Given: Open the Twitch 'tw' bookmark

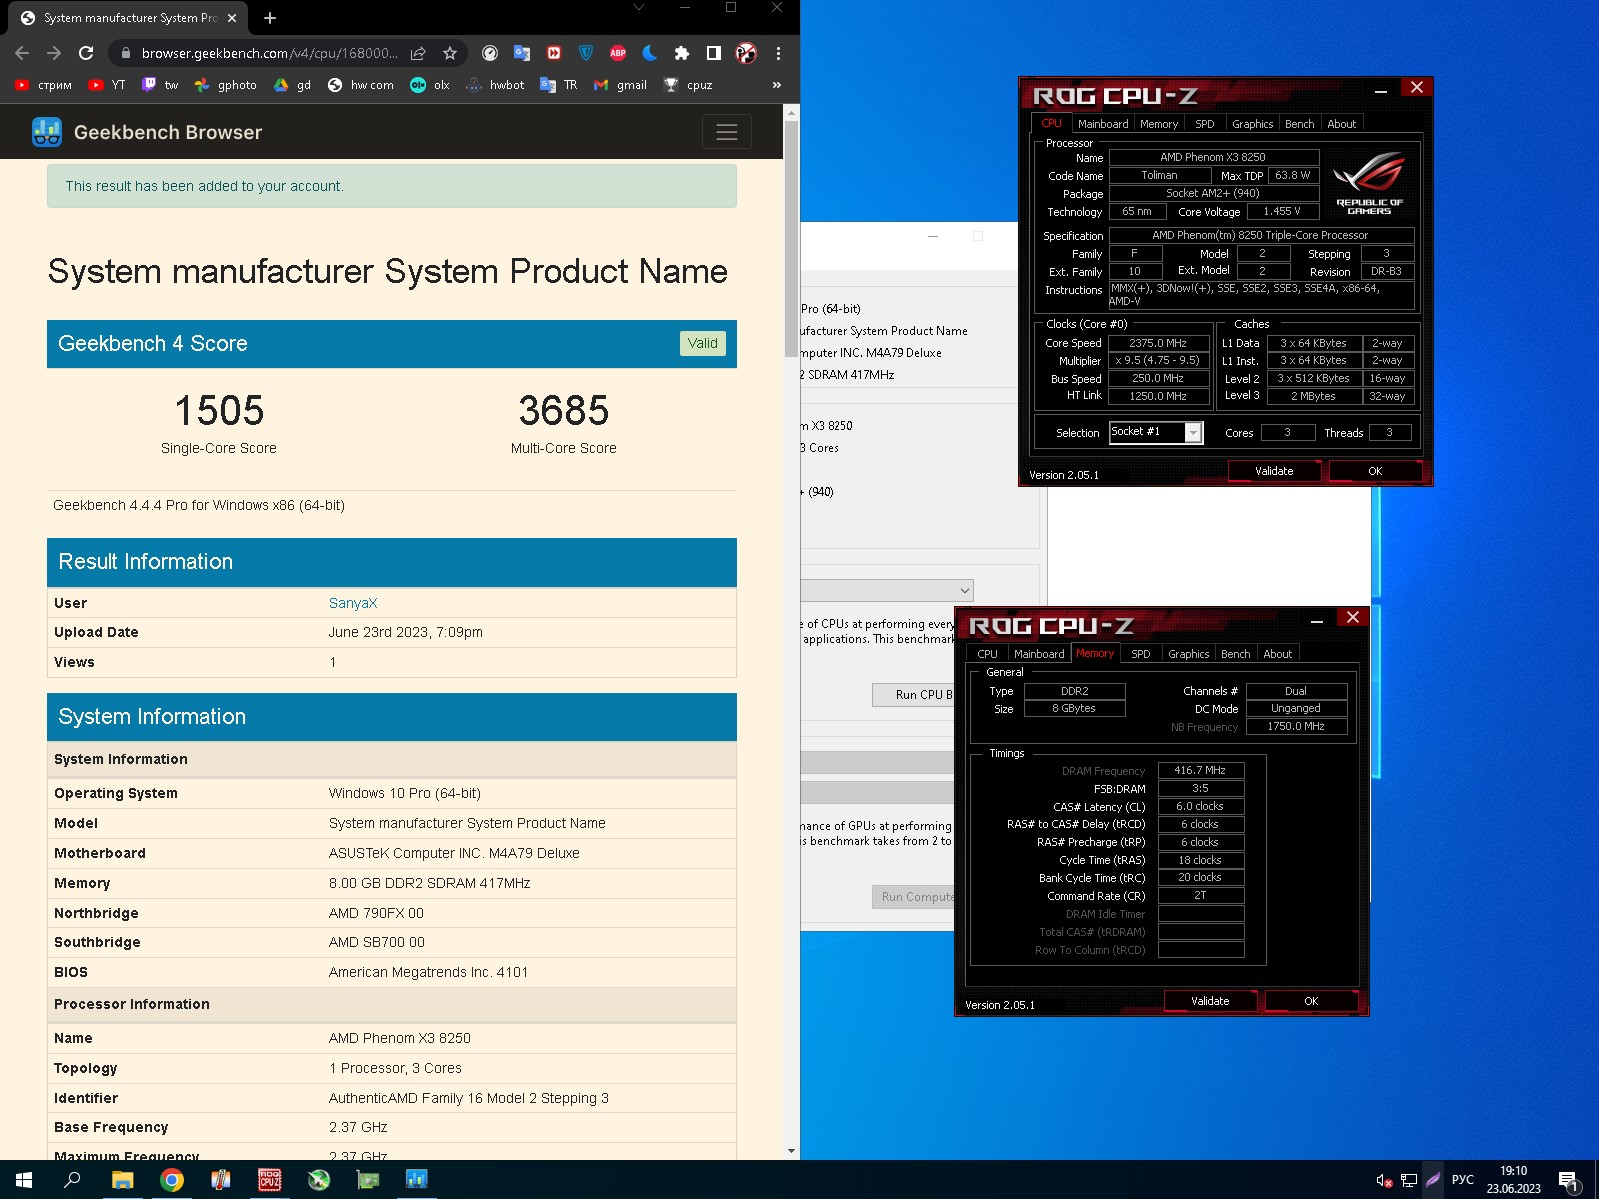Looking at the screenshot, I should tap(161, 85).
